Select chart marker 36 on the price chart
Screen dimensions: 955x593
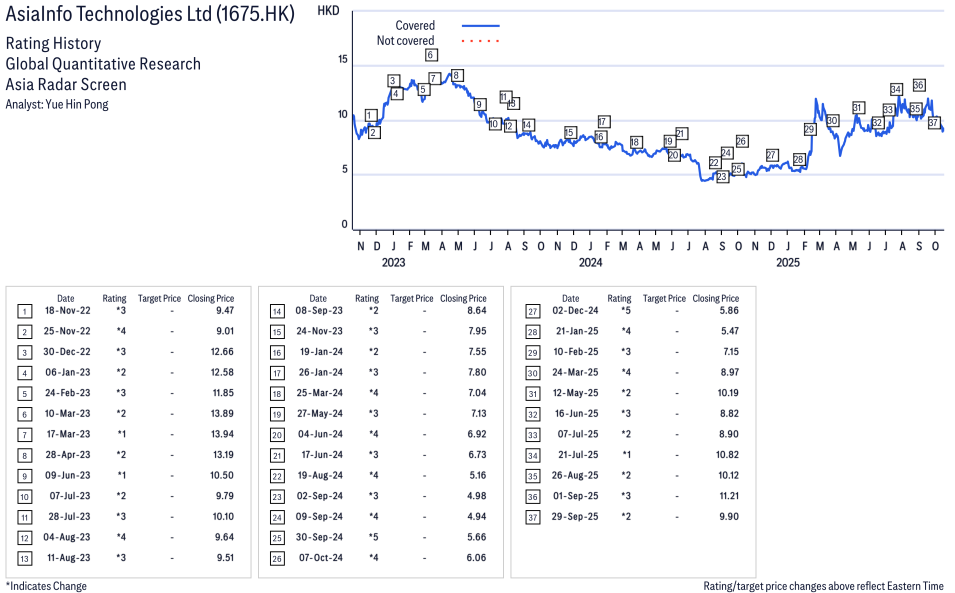pyautogui.click(x=918, y=85)
